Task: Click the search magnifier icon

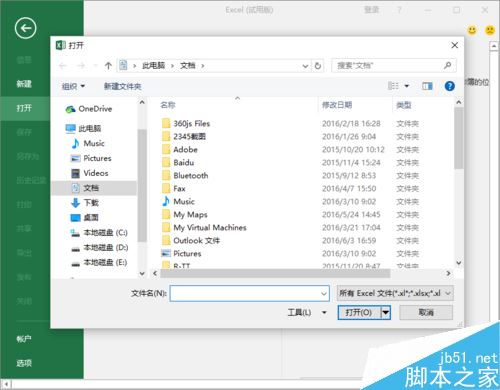Action: (x=448, y=65)
